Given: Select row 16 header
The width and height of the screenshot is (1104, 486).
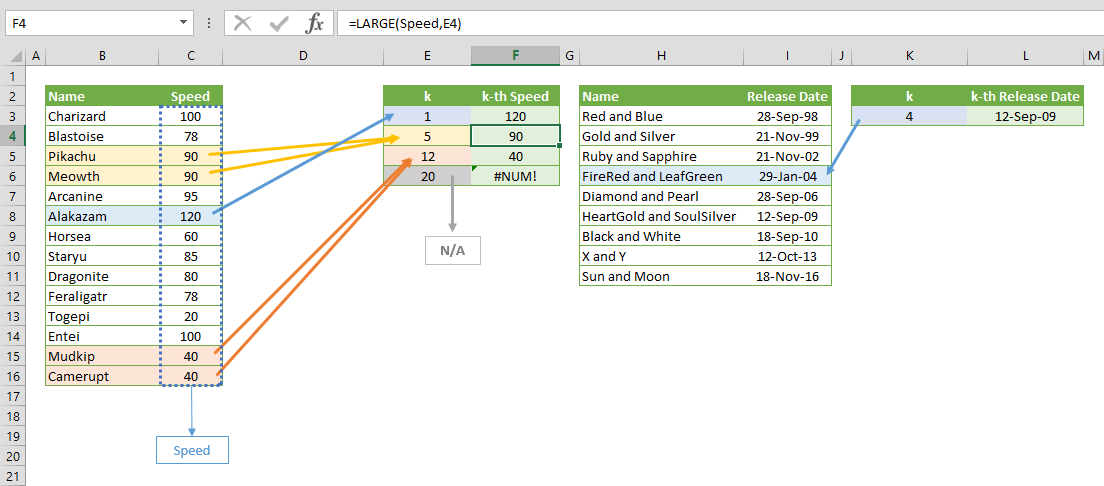Looking at the screenshot, I should point(13,376).
